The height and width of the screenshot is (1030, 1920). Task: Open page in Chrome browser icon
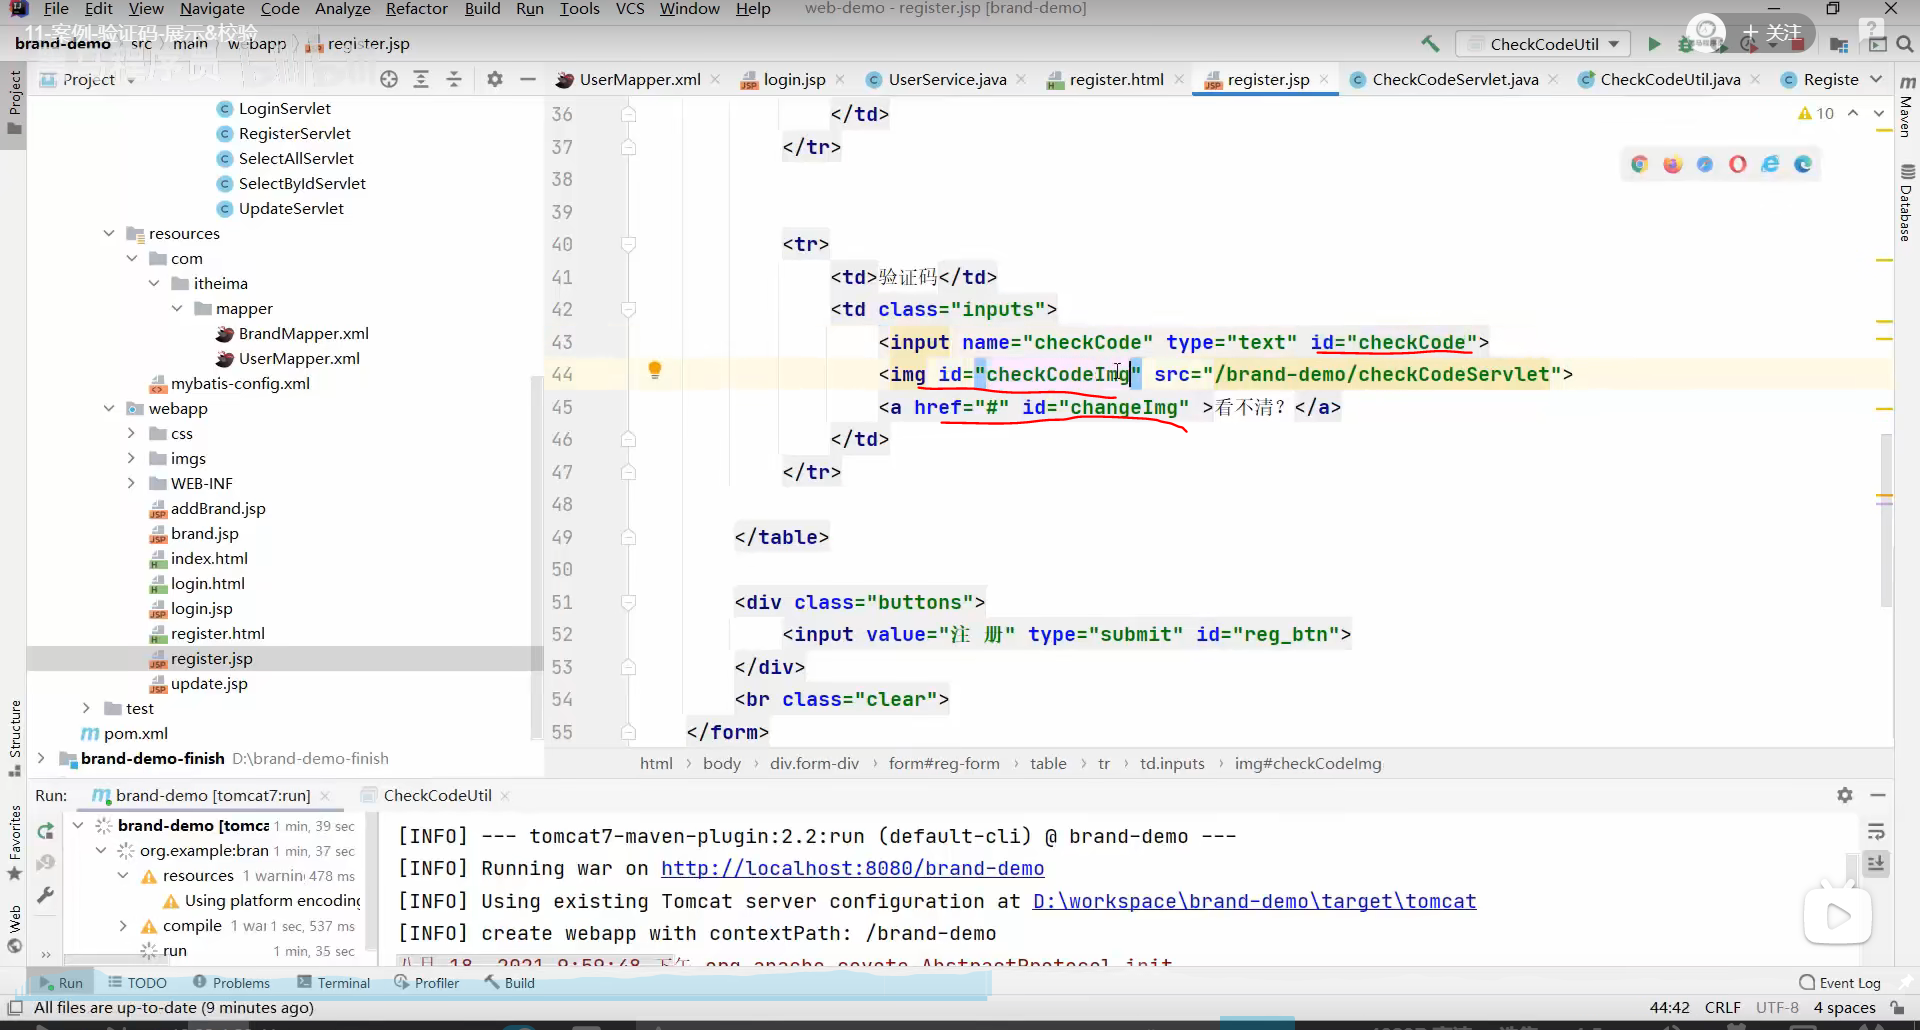click(1639, 165)
